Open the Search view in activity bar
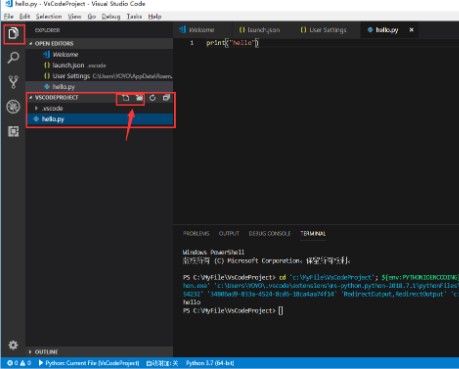Viewport: 459px width, 369px height. click(13, 58)
